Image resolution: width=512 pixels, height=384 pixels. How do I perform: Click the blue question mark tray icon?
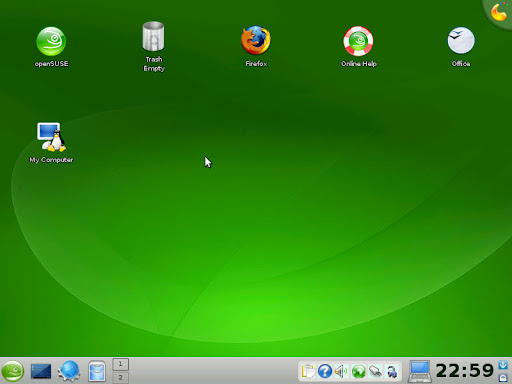[325, 371]
